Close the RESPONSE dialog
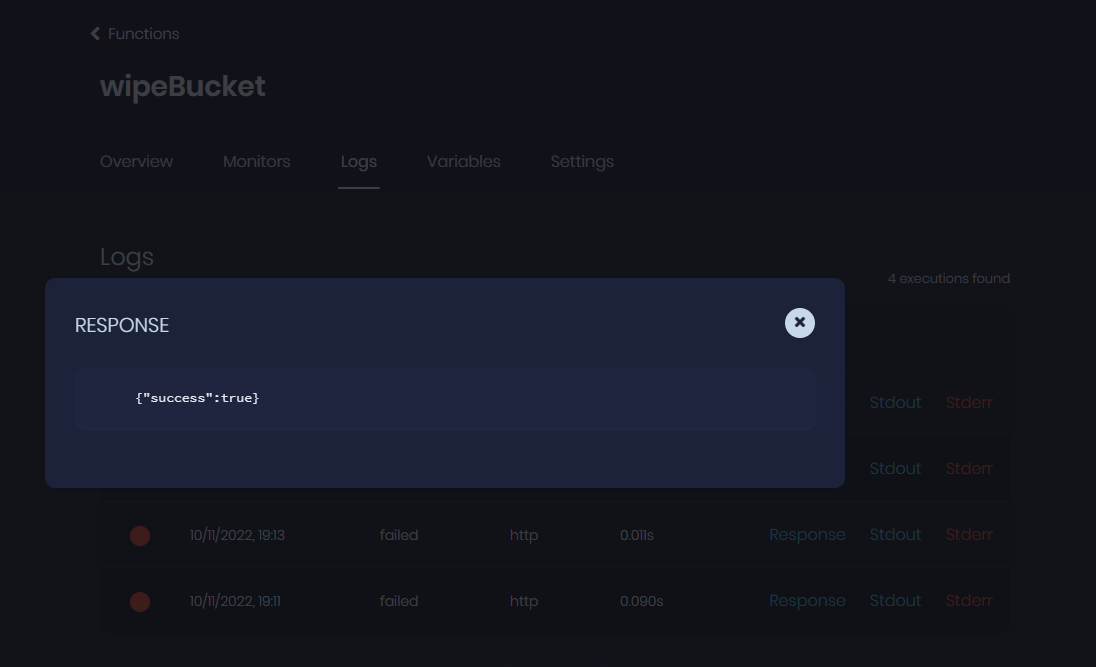The height and width of the screenshot is (667, 1096). click(800, 323)
